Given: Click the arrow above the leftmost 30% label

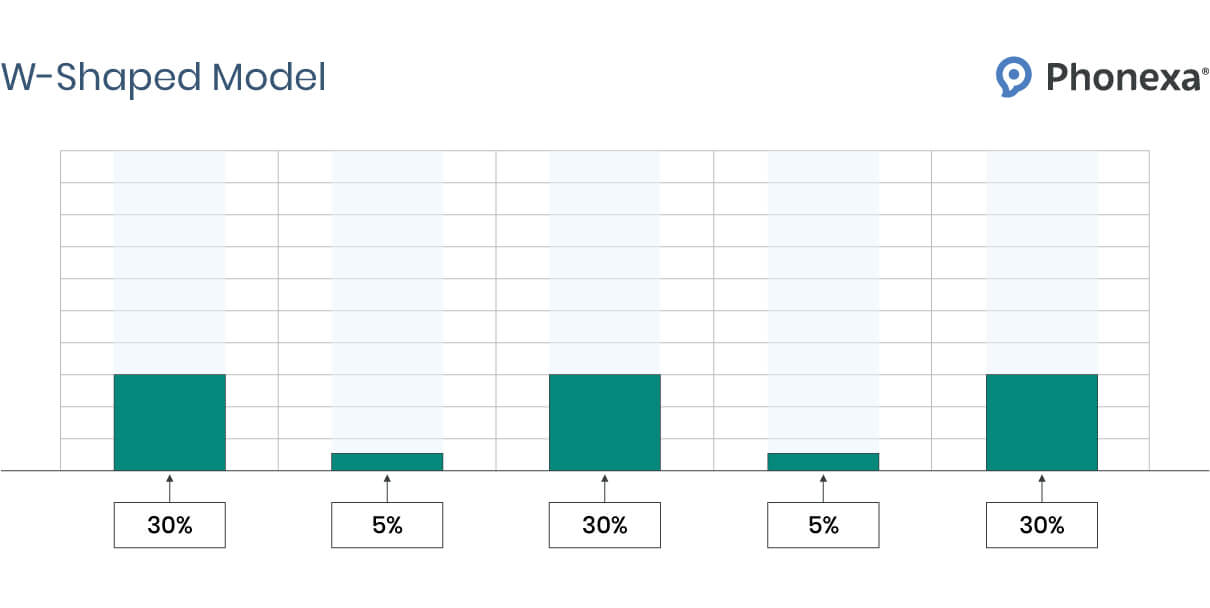Looking at the screenshot, I should click(x=169, y=488).
